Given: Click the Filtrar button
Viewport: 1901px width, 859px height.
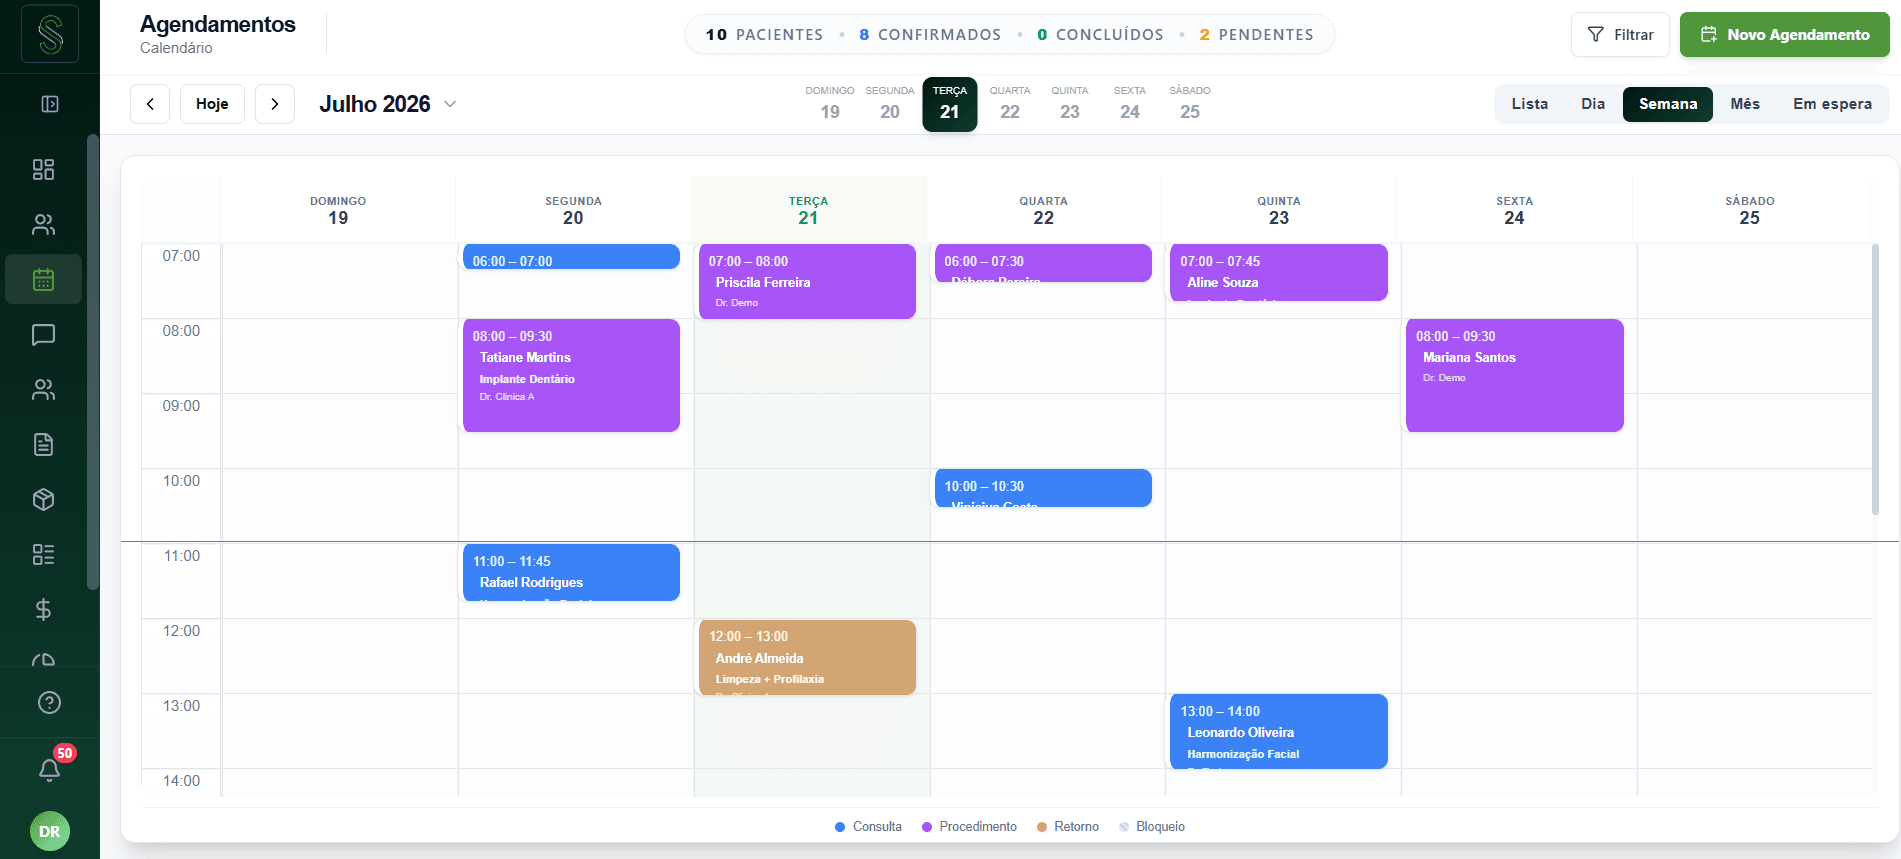Looking at the screenshot, I should pos(1620,35).
